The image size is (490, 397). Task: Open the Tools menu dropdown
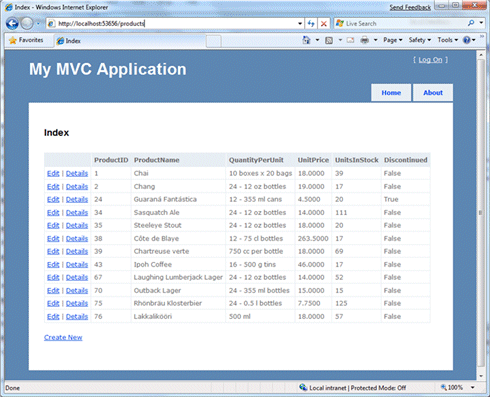(448, 40)
